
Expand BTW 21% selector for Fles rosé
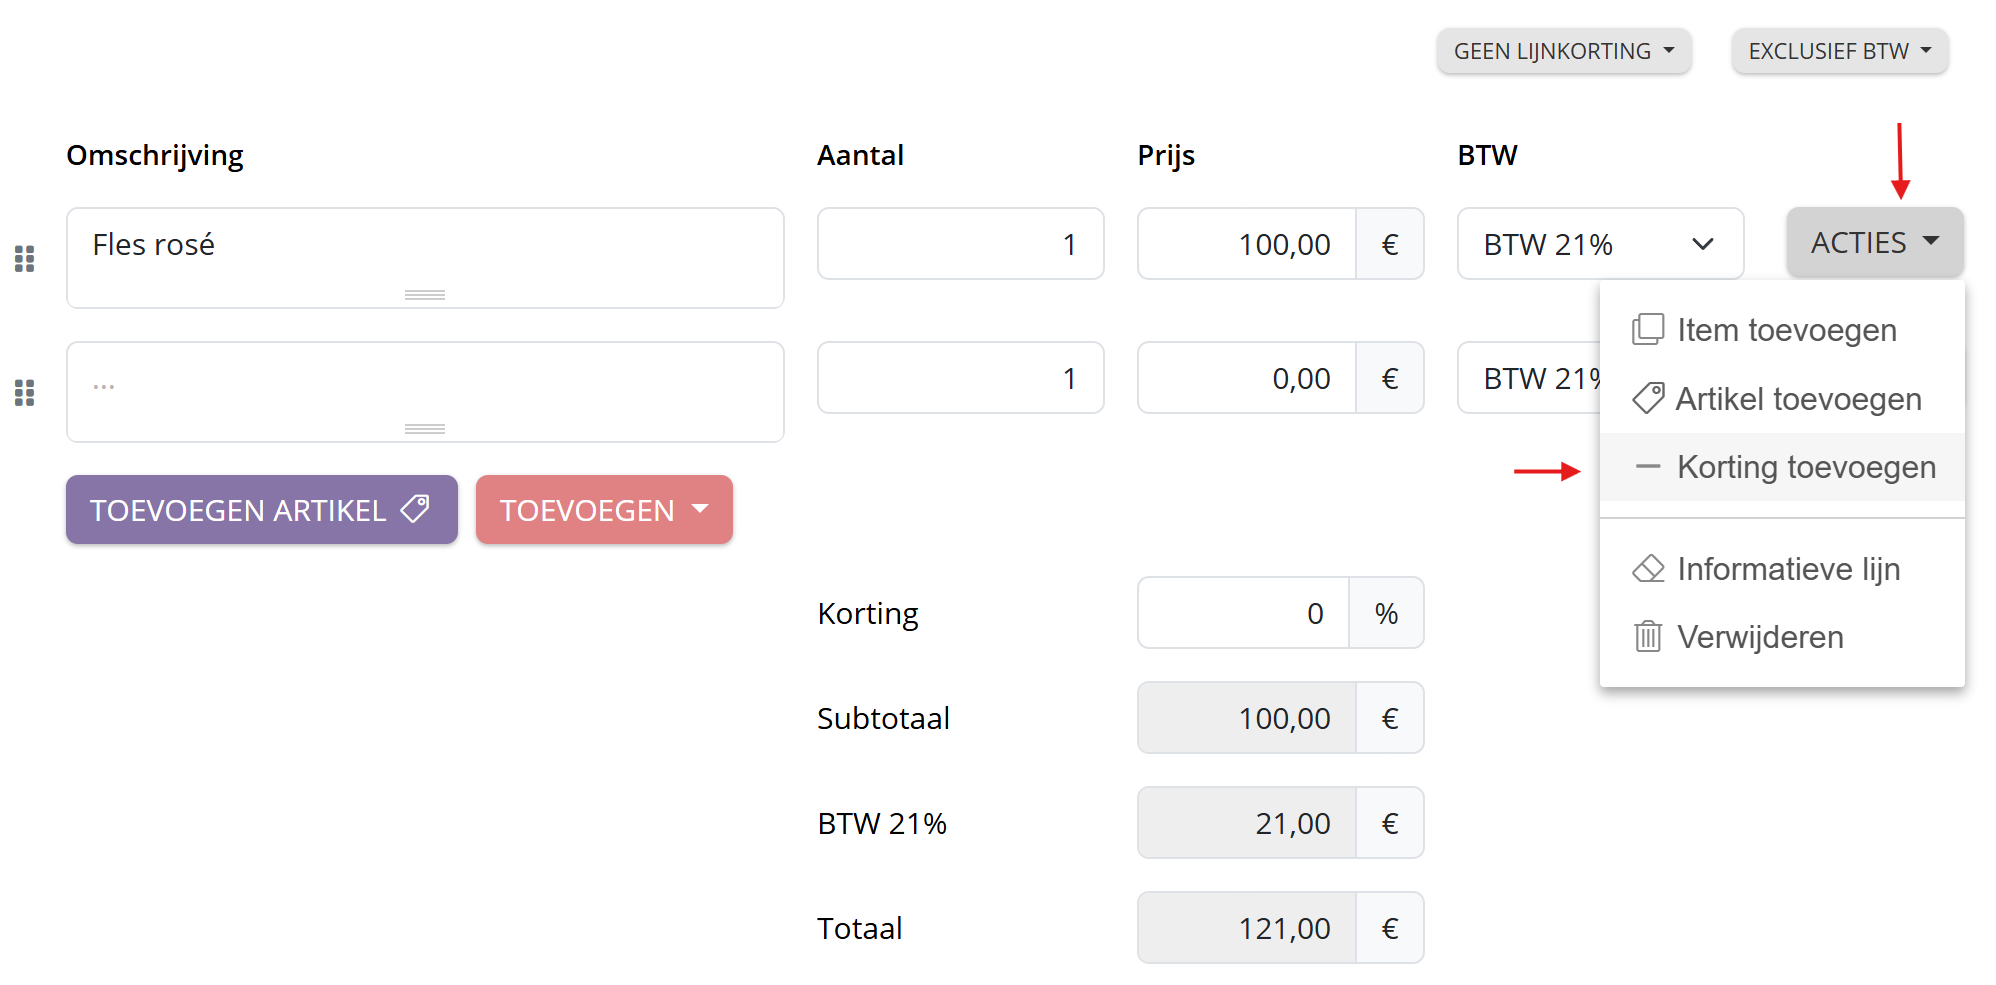coord(1600,244)
